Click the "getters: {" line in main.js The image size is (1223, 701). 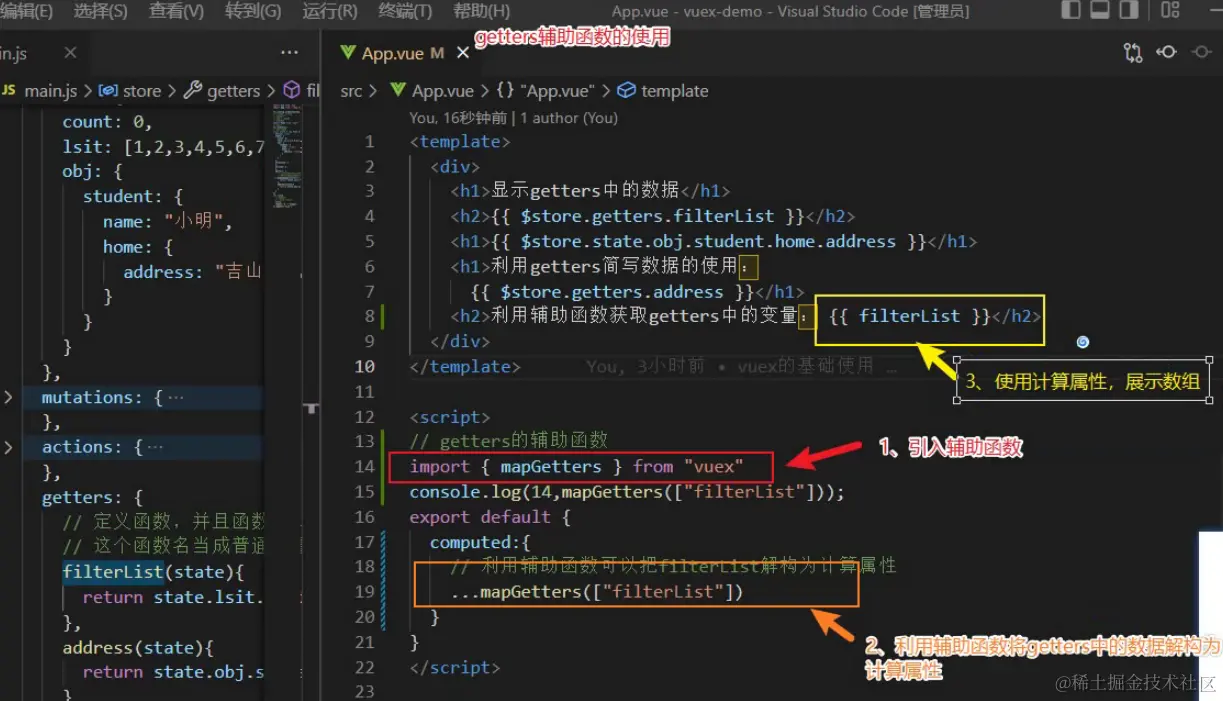pyautogui.click(x=93, y=497)
